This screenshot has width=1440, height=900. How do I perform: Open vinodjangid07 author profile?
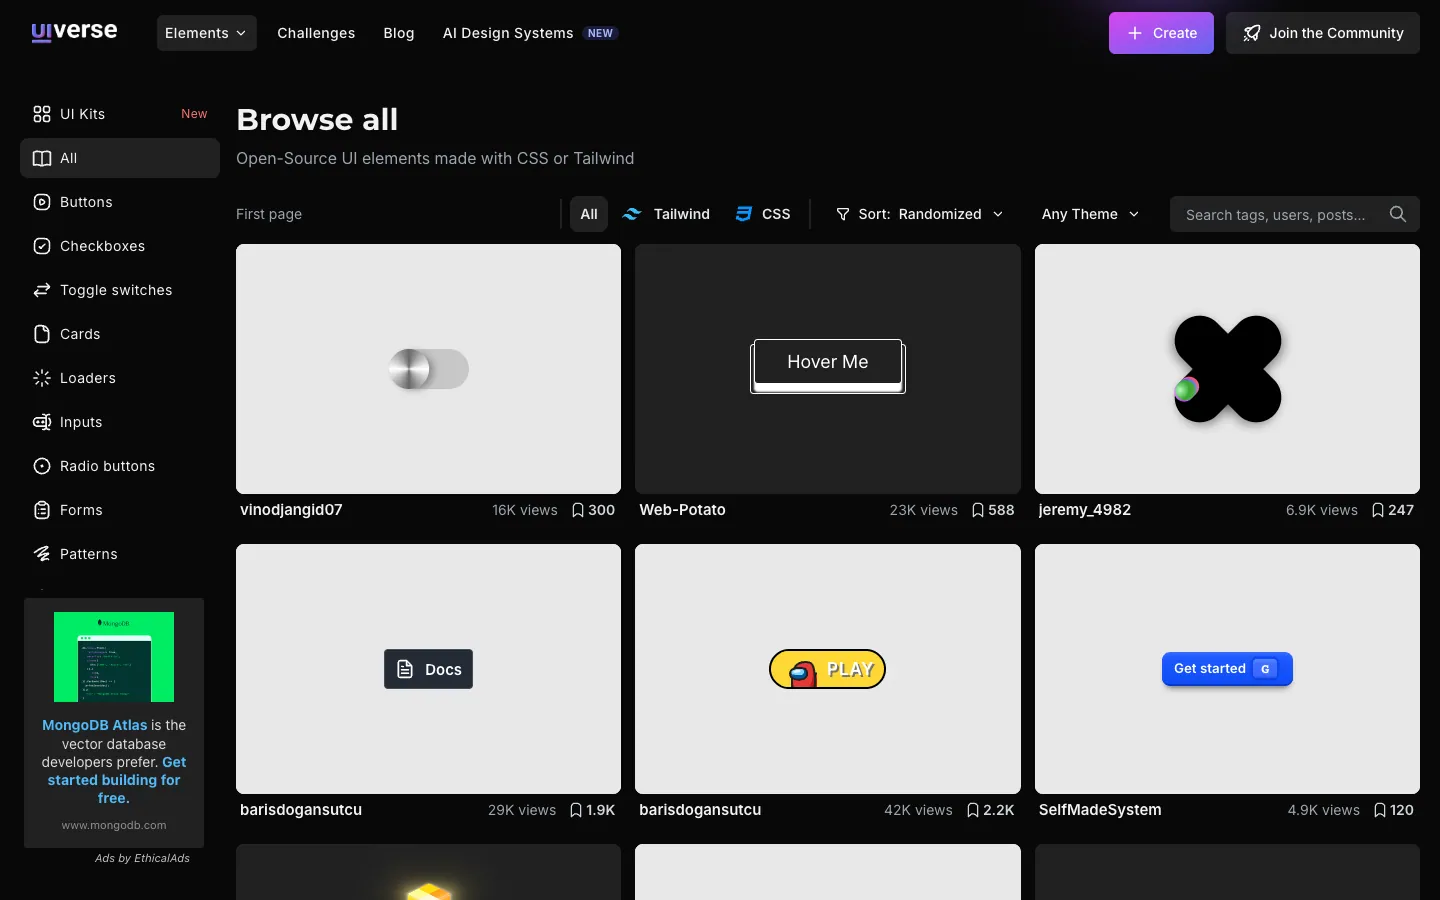[291, 510]
